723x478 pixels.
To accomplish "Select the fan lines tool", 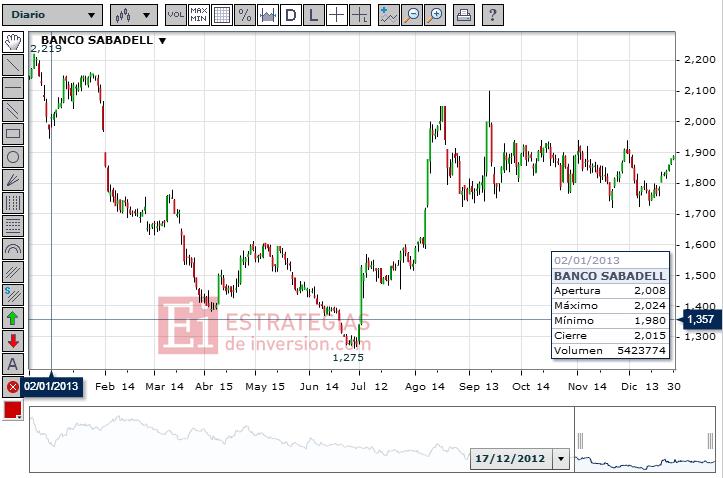I will tap(13, 180).
